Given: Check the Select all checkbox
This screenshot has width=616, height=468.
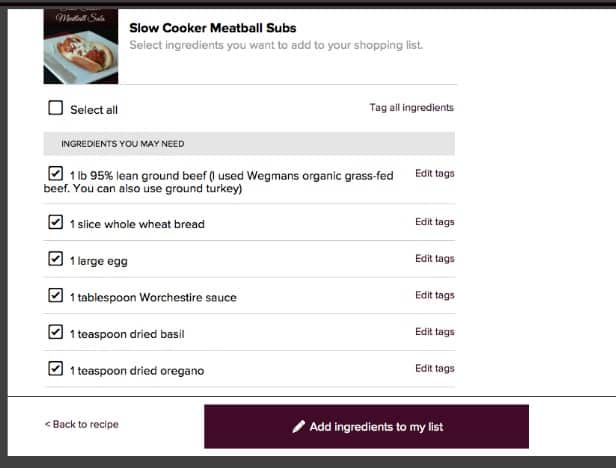Looking at the screenshot, I should click(55, 108).
